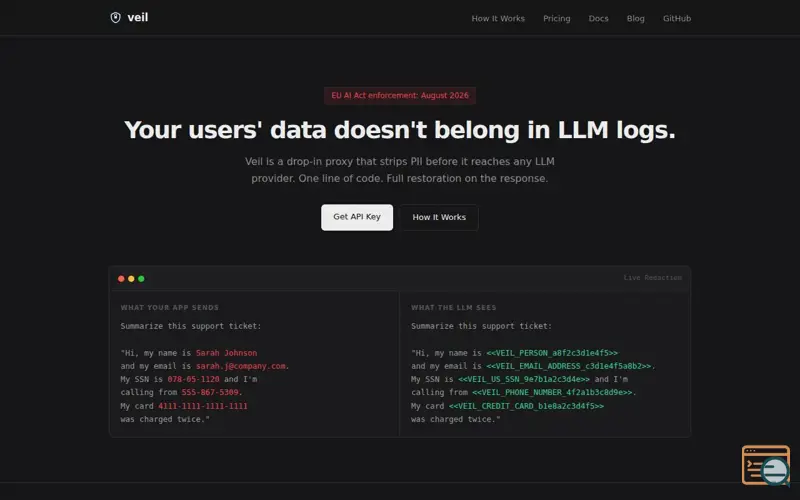Screen dimensions: 800x500
Task: Click the VEIL_EMAIL_ADDRESS token
Action: coord(569,366)
